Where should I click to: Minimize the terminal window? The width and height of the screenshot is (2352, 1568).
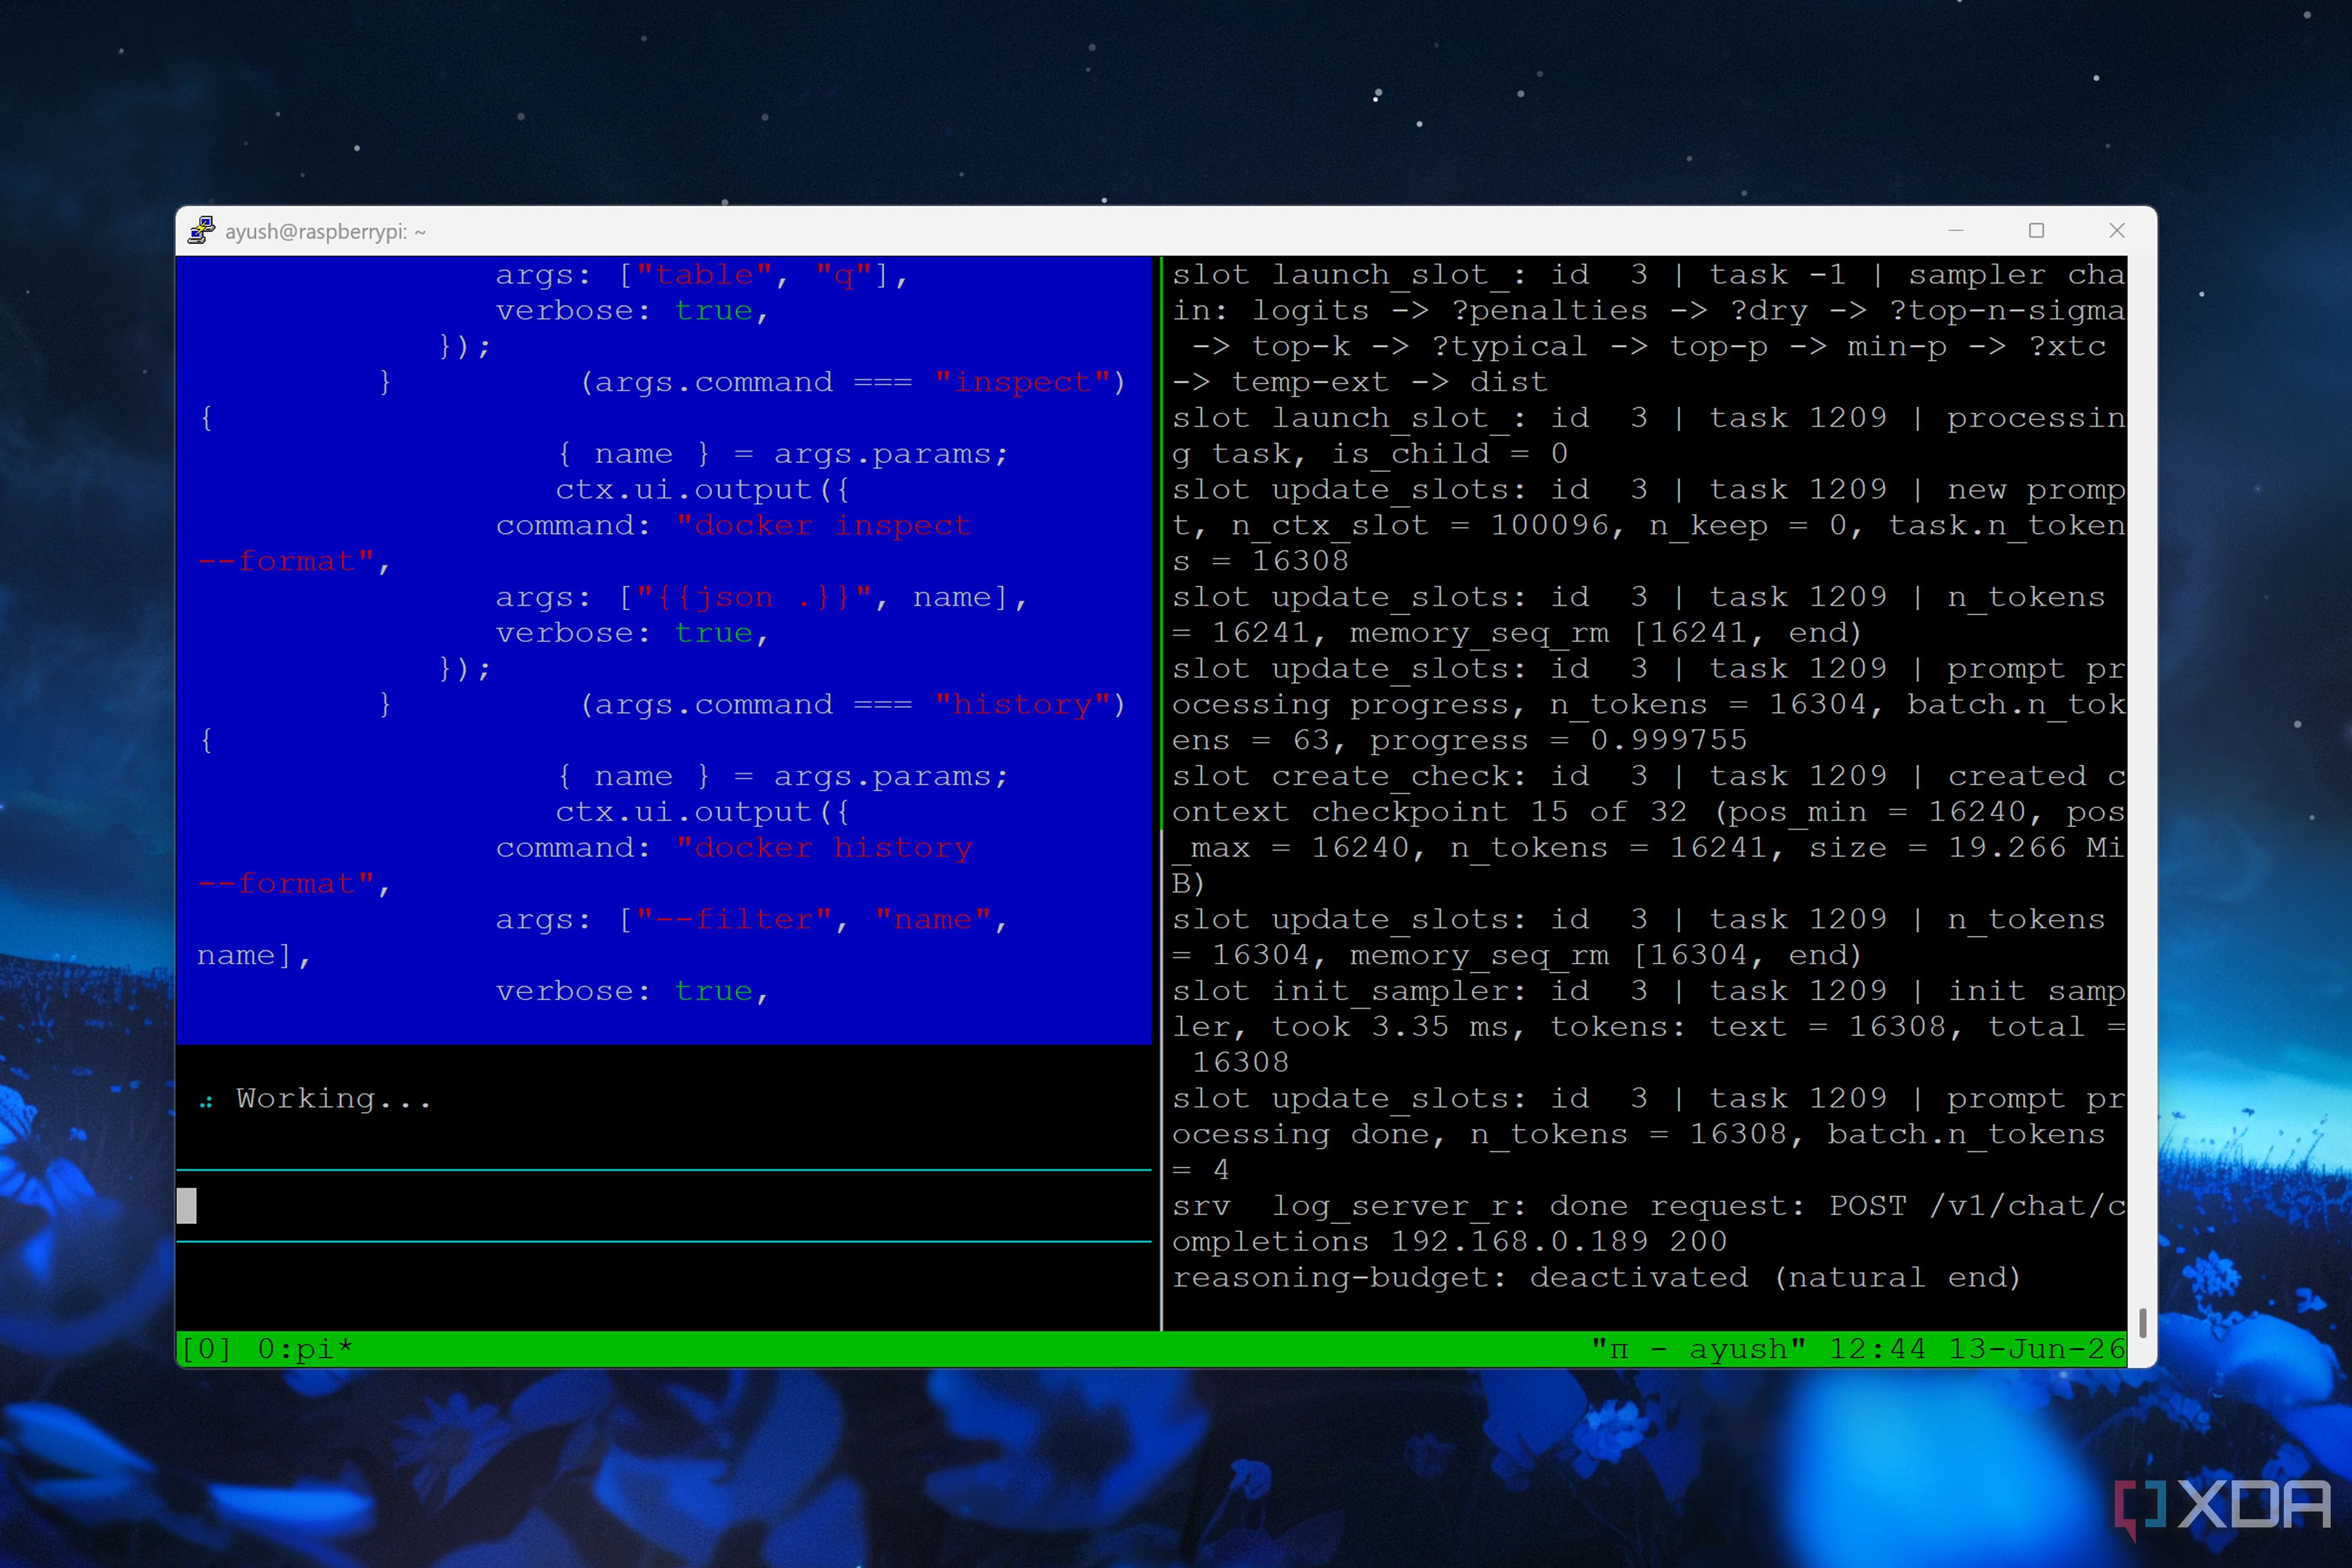point(1956,231)
